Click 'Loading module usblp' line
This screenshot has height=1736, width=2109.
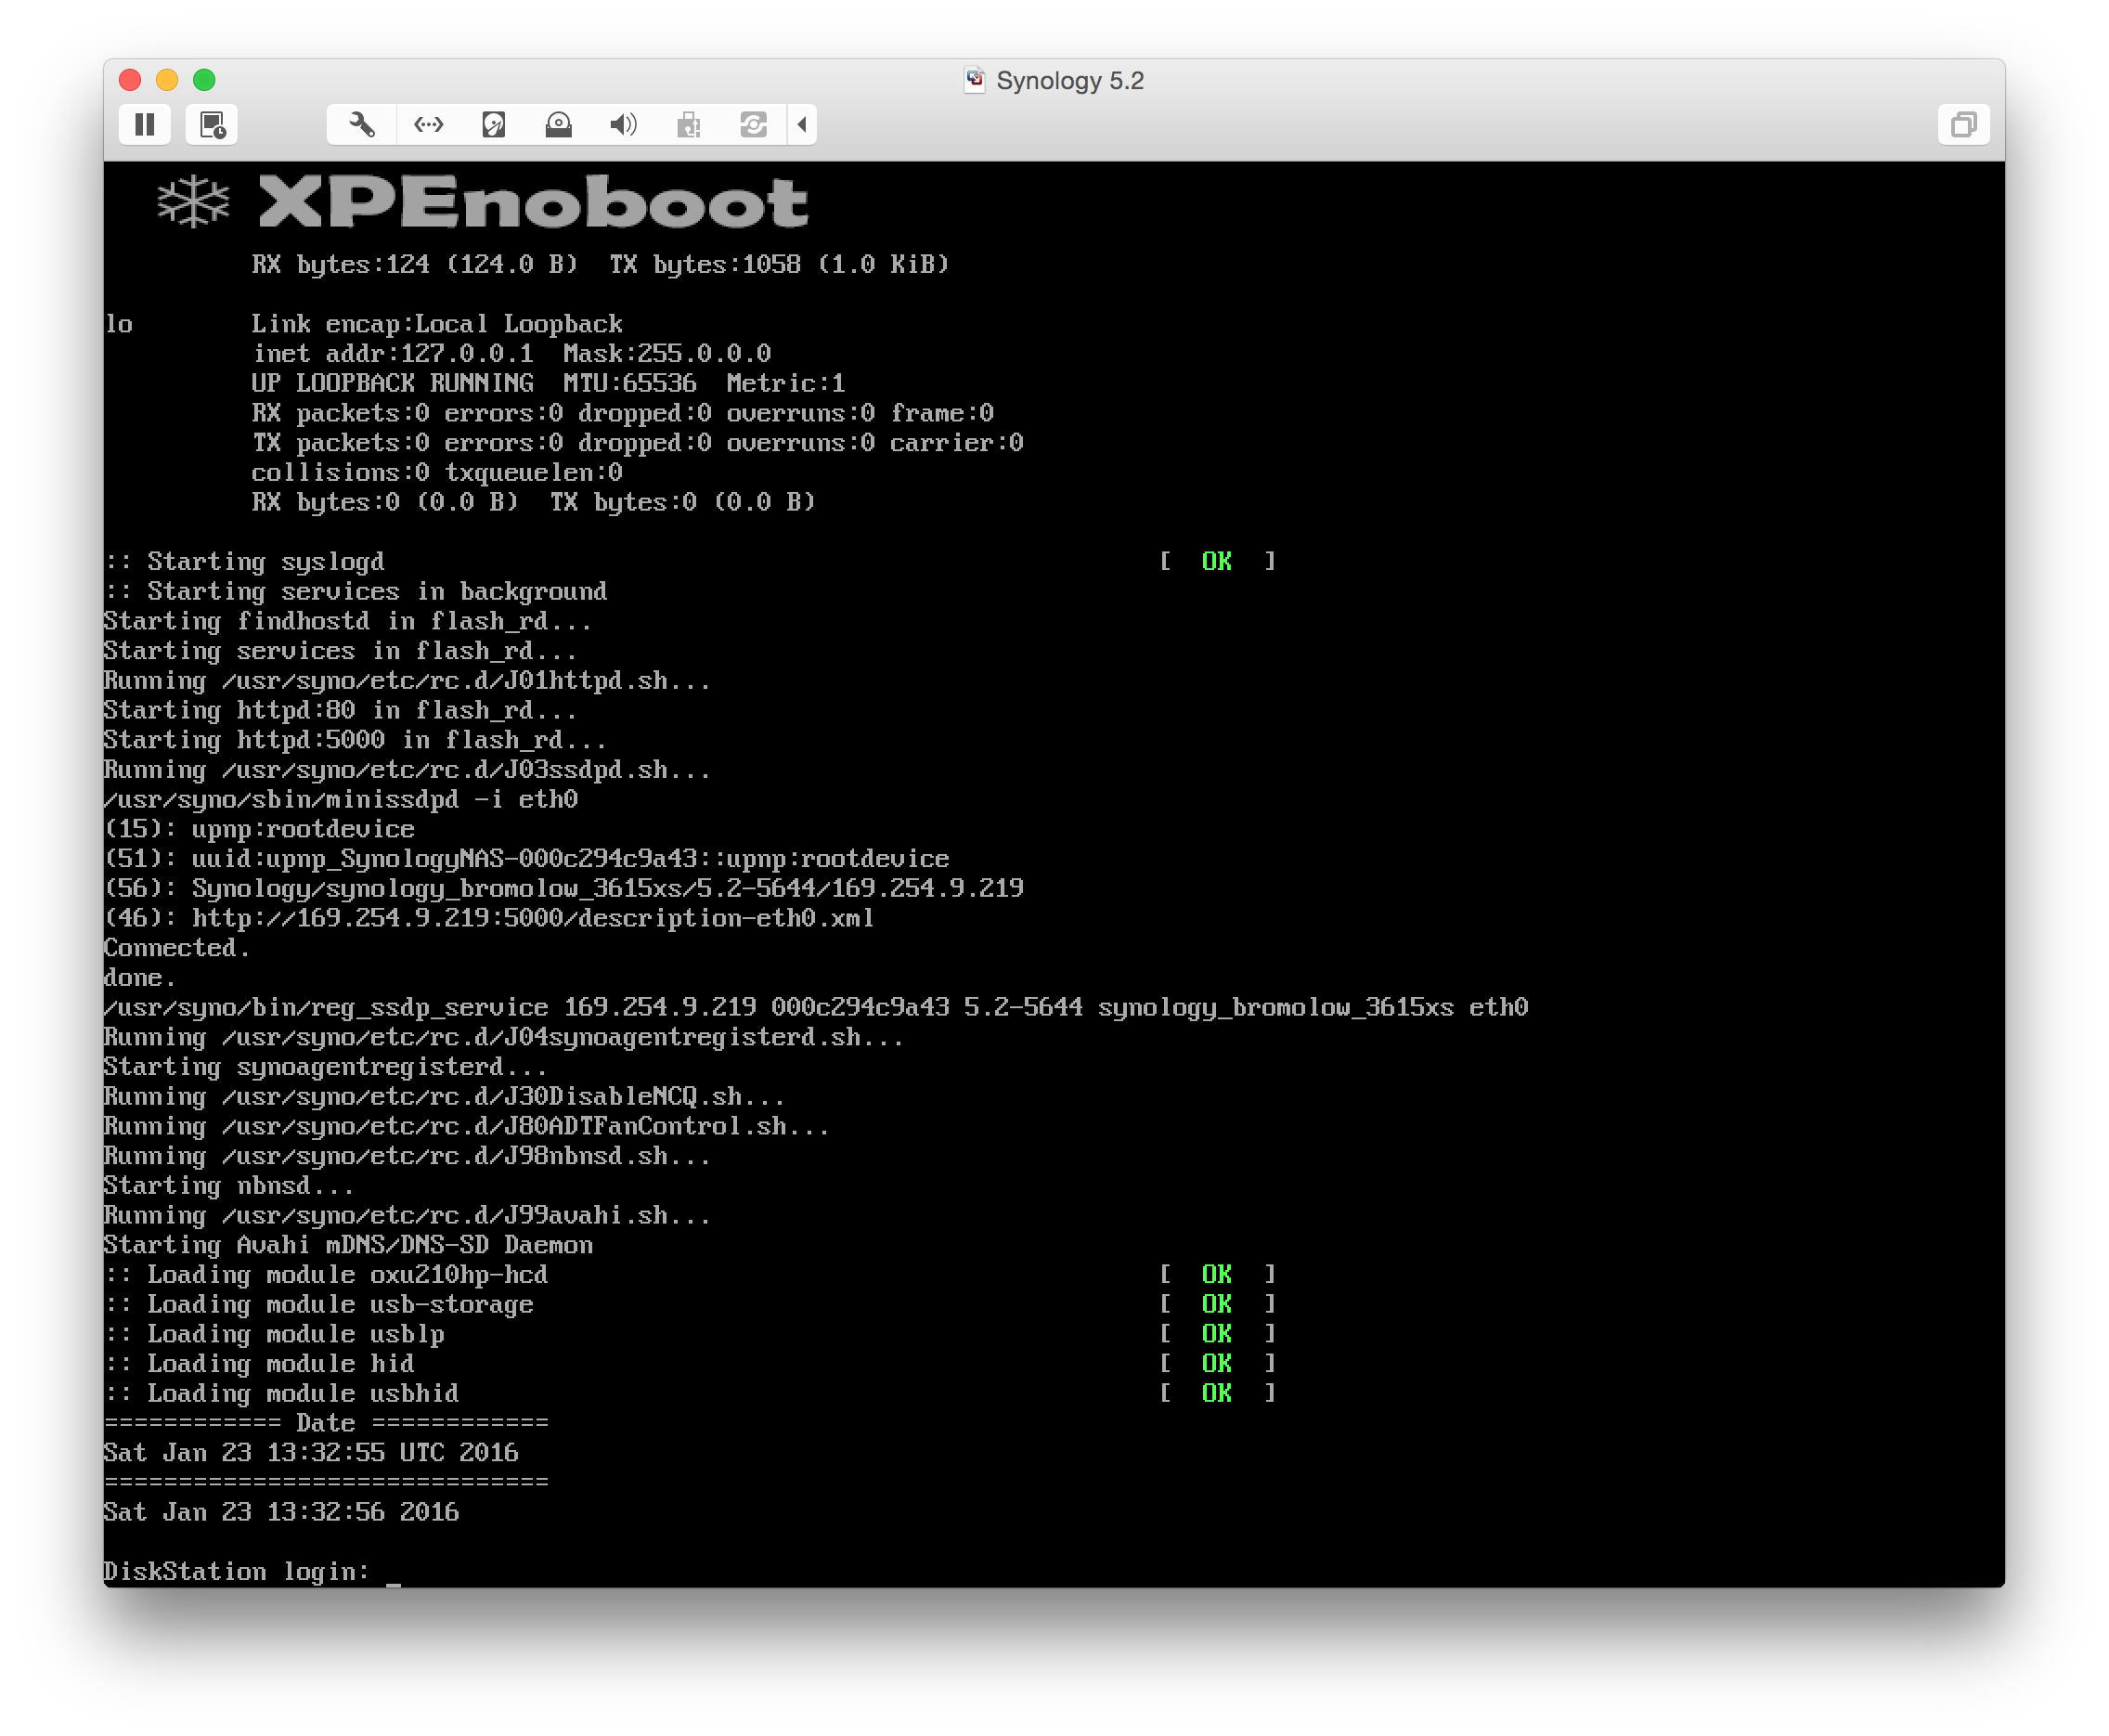pos(275,1334)
